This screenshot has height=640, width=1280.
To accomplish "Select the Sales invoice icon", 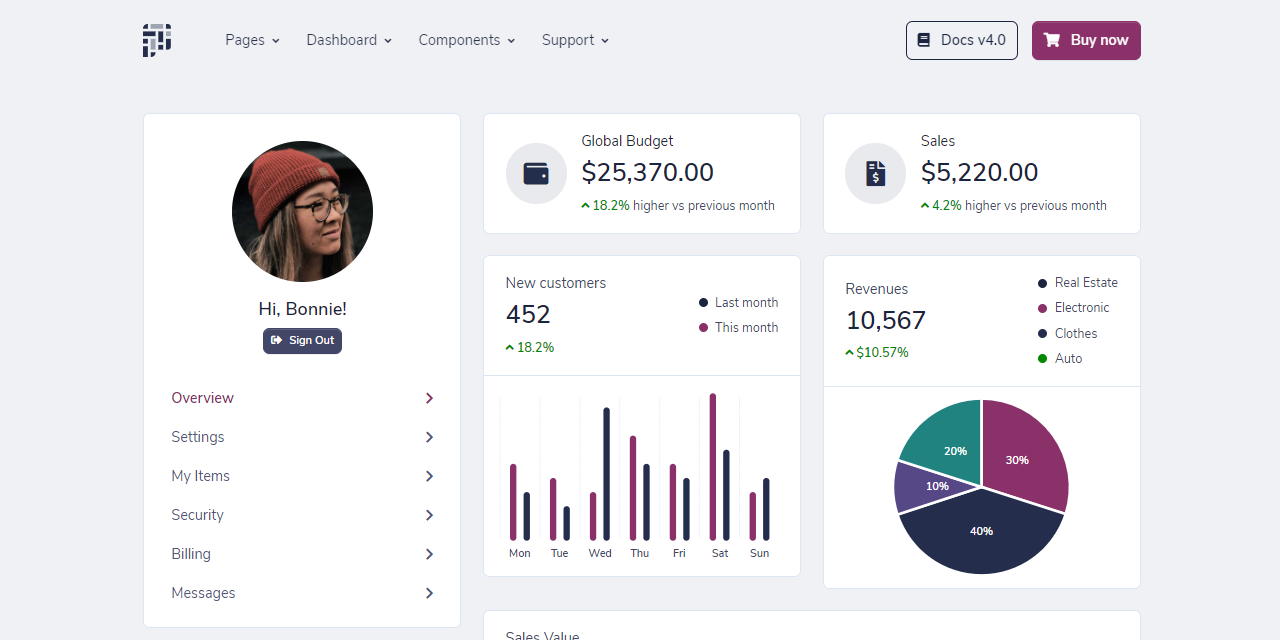I will pyautogui.click(x=875, y=173).
